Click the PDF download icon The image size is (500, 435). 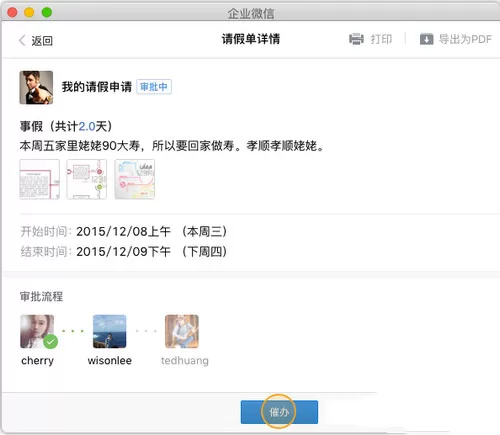426,39
